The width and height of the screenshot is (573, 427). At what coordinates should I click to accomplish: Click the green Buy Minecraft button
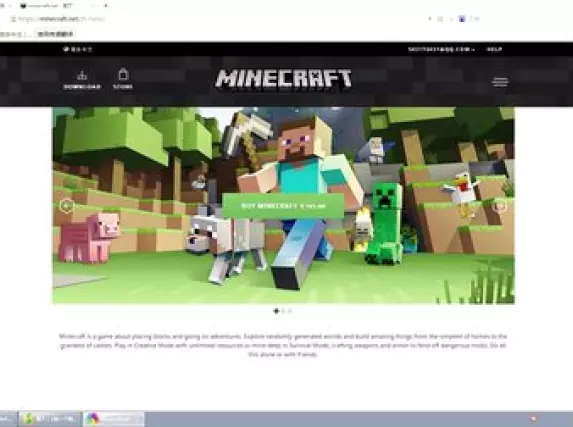[283, 206]
